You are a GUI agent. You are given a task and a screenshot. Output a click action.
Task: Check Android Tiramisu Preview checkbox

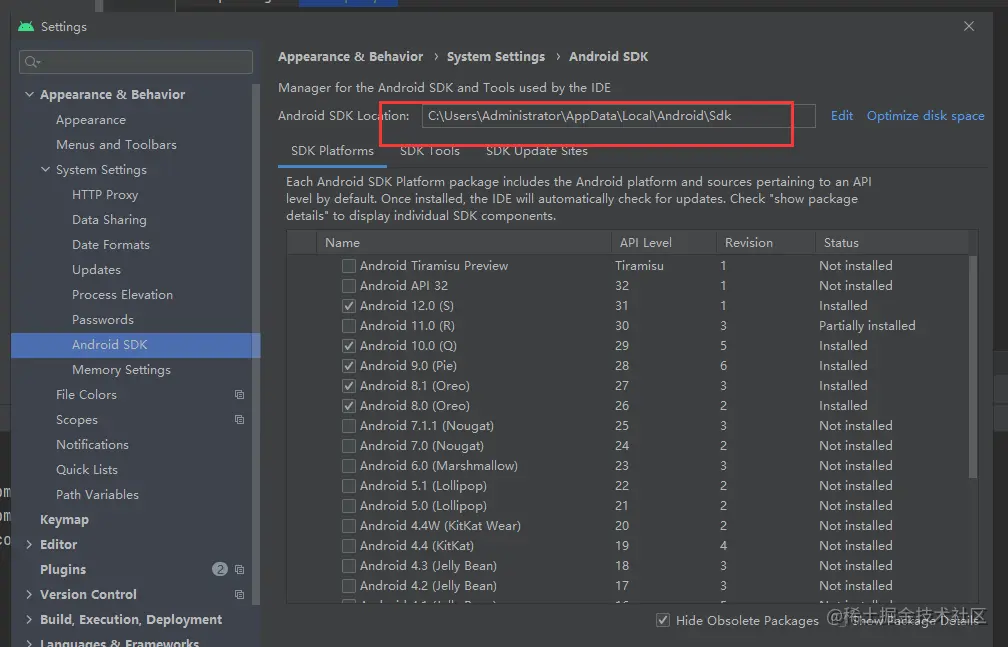point(348,266)
